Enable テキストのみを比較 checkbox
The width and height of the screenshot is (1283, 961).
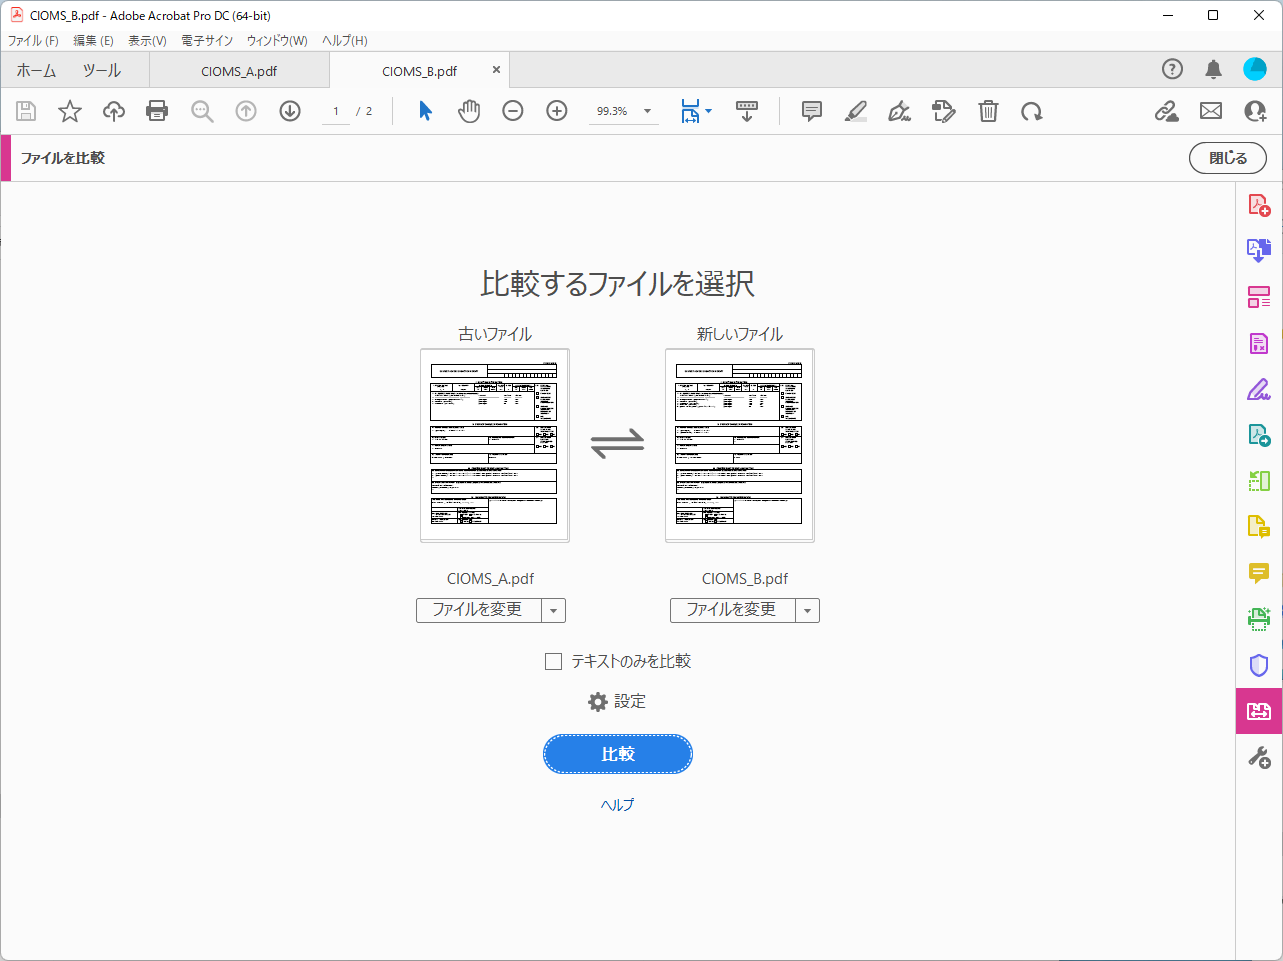pos(553,661)
